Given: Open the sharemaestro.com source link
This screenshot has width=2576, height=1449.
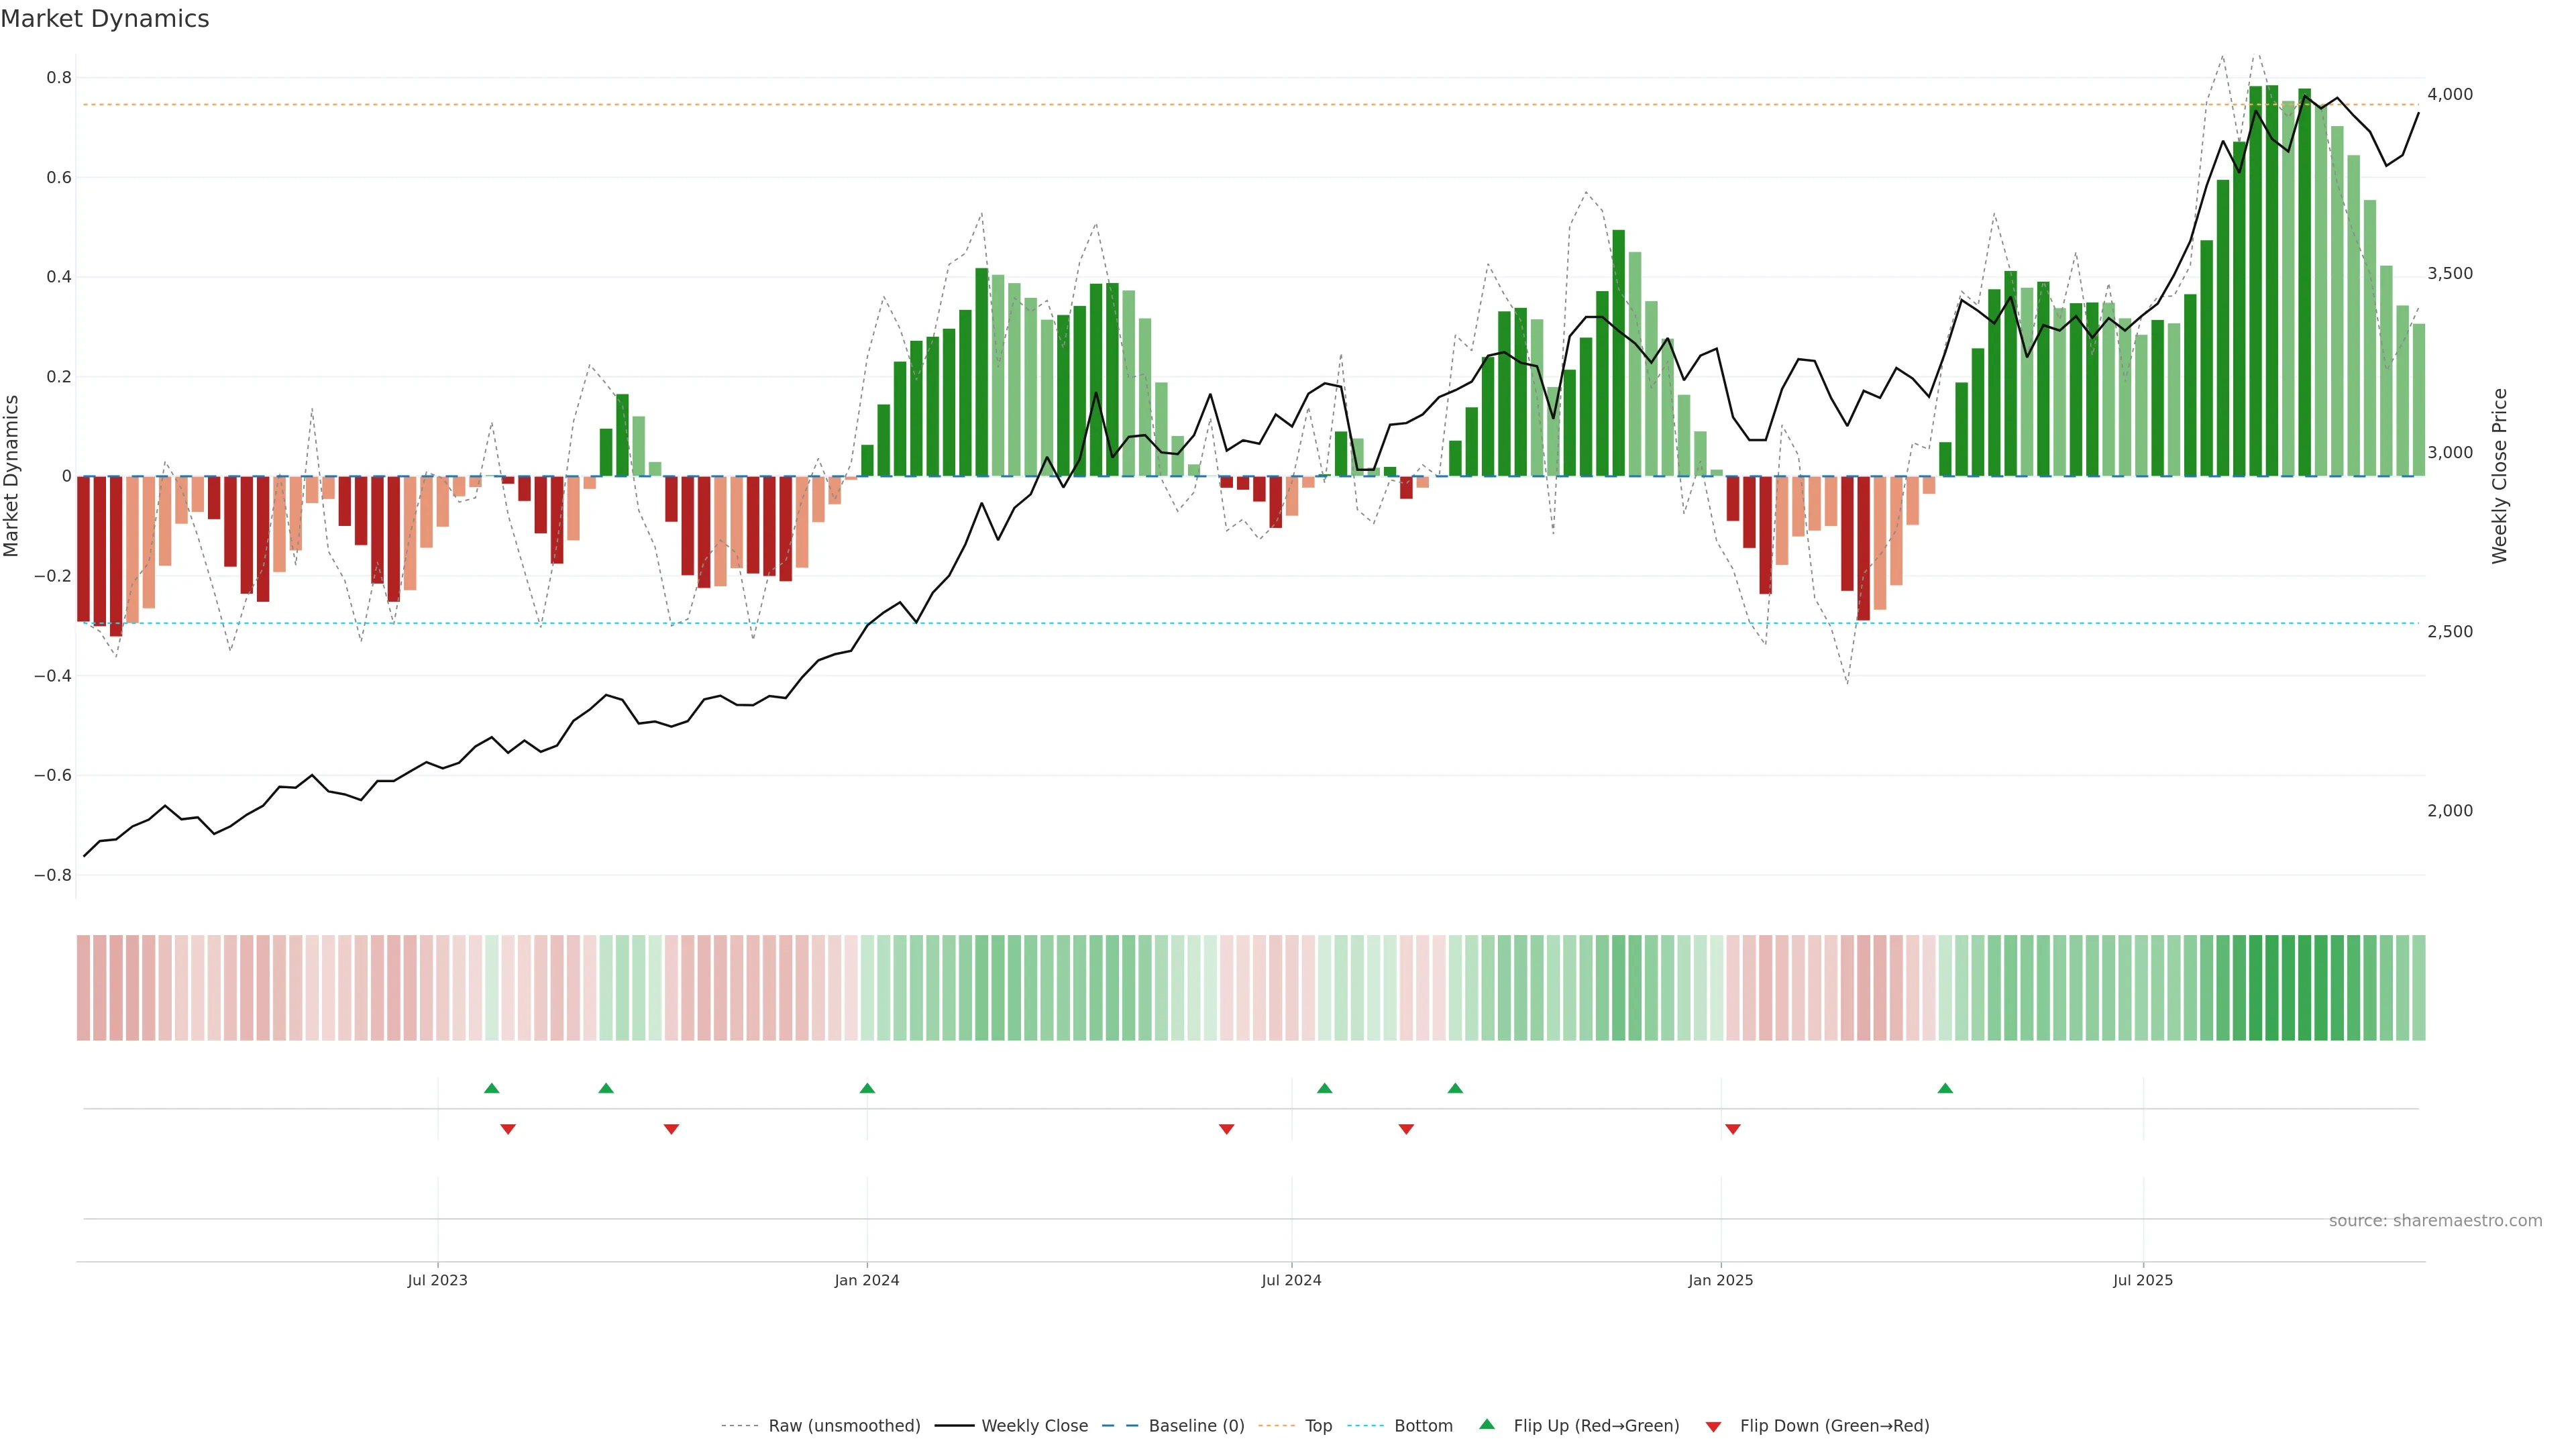Looking at the screenshot, I should (2435, 1220).
